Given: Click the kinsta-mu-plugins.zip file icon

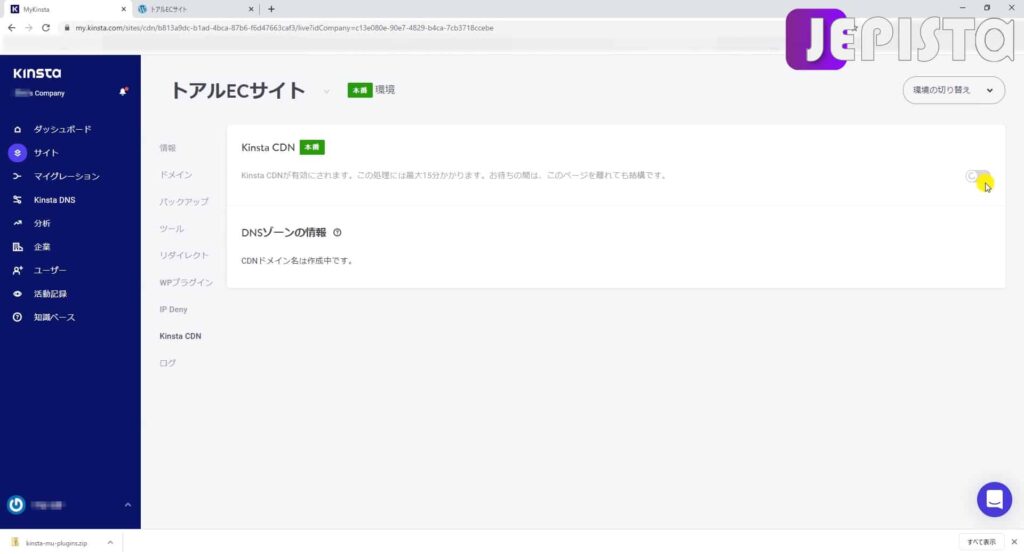Looking at the screenshot, I should [15, 542].
